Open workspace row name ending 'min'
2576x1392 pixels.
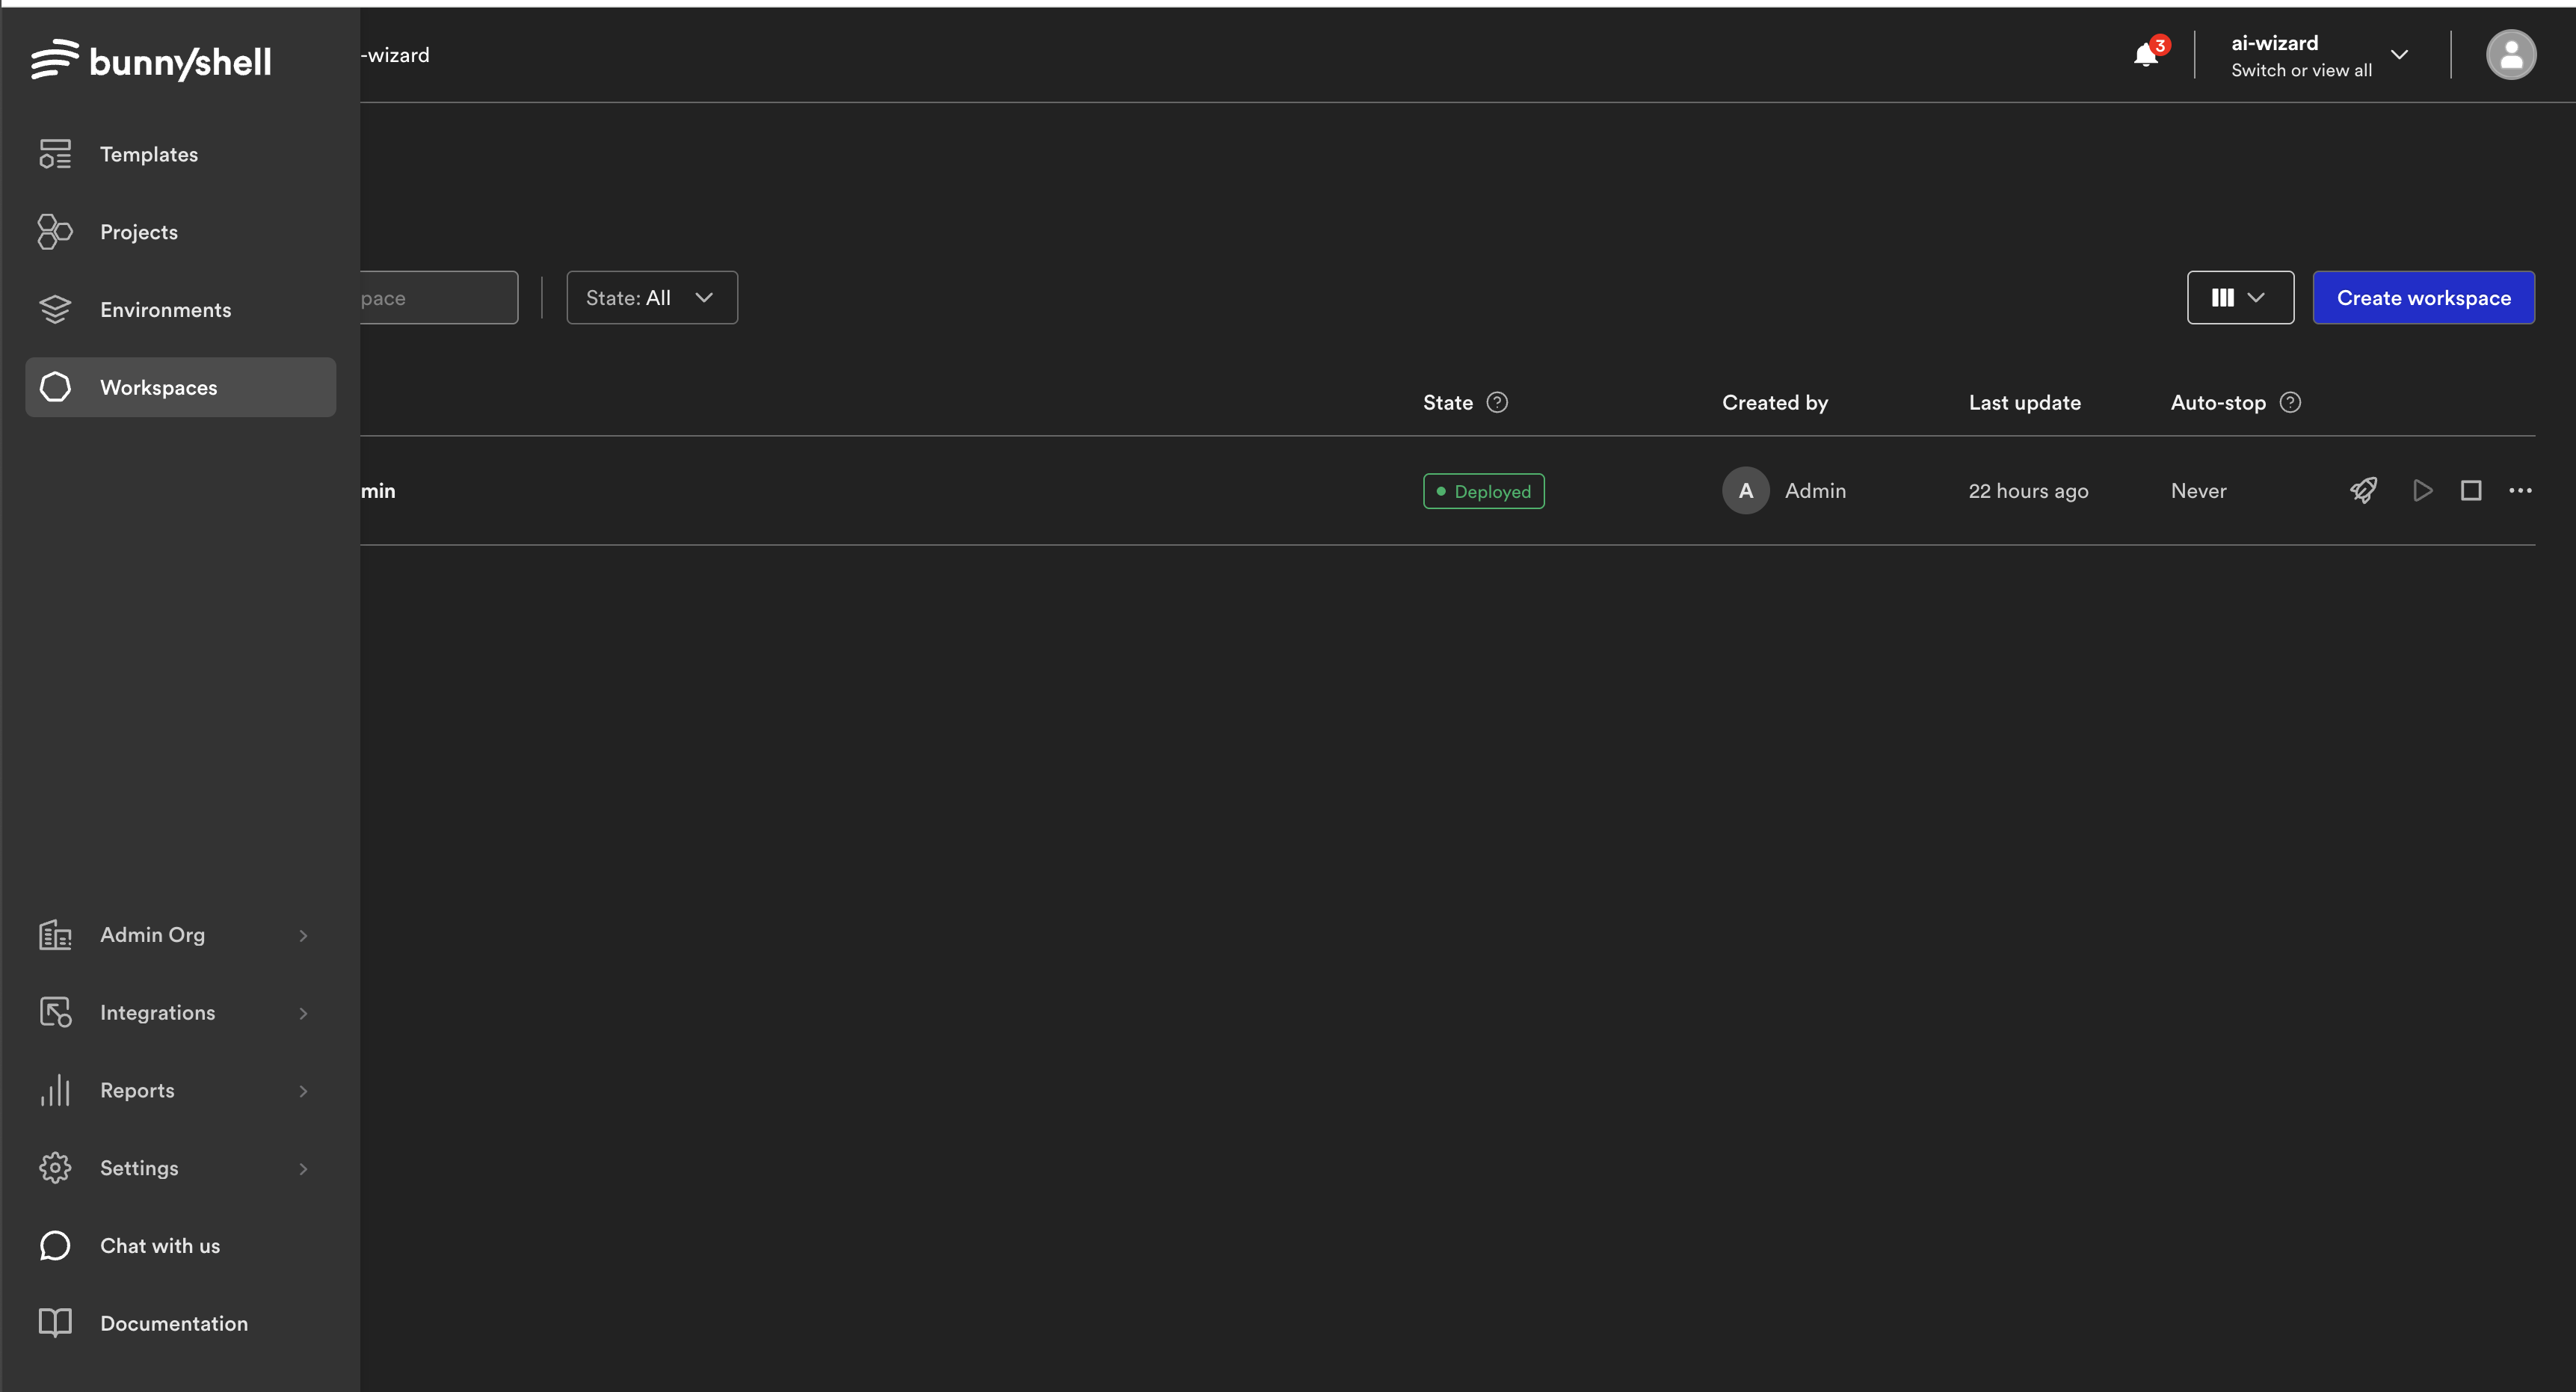click(378, 491)
